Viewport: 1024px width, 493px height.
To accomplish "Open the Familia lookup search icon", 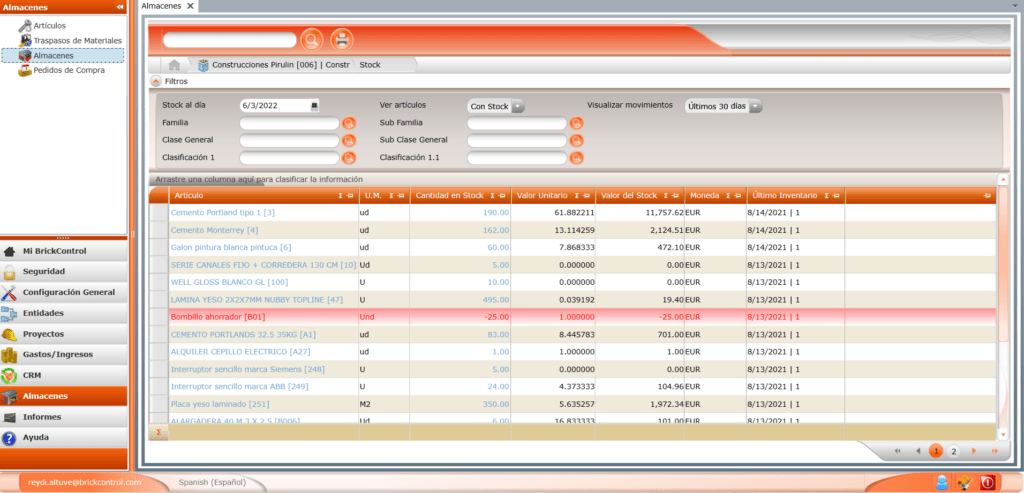I will (x=349, y=123).
